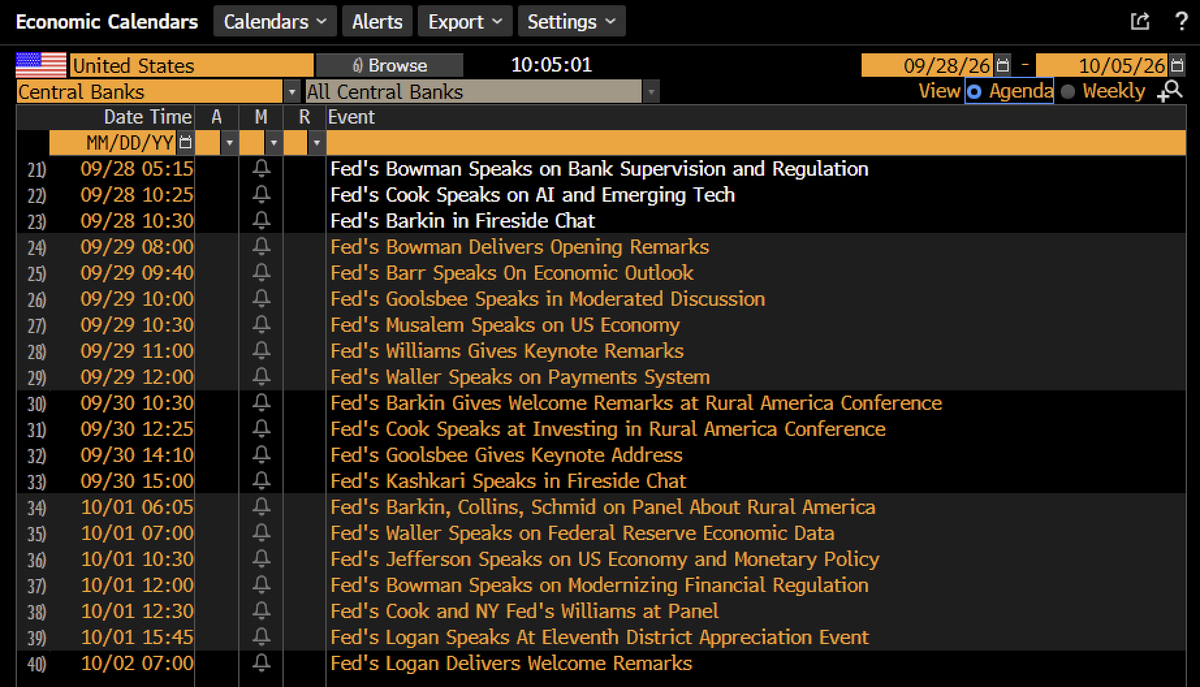Set alert bell for Cook Investing in Rural America
Image resolution: width=1200 pixels, height=687 pixels.
(261, 429)
